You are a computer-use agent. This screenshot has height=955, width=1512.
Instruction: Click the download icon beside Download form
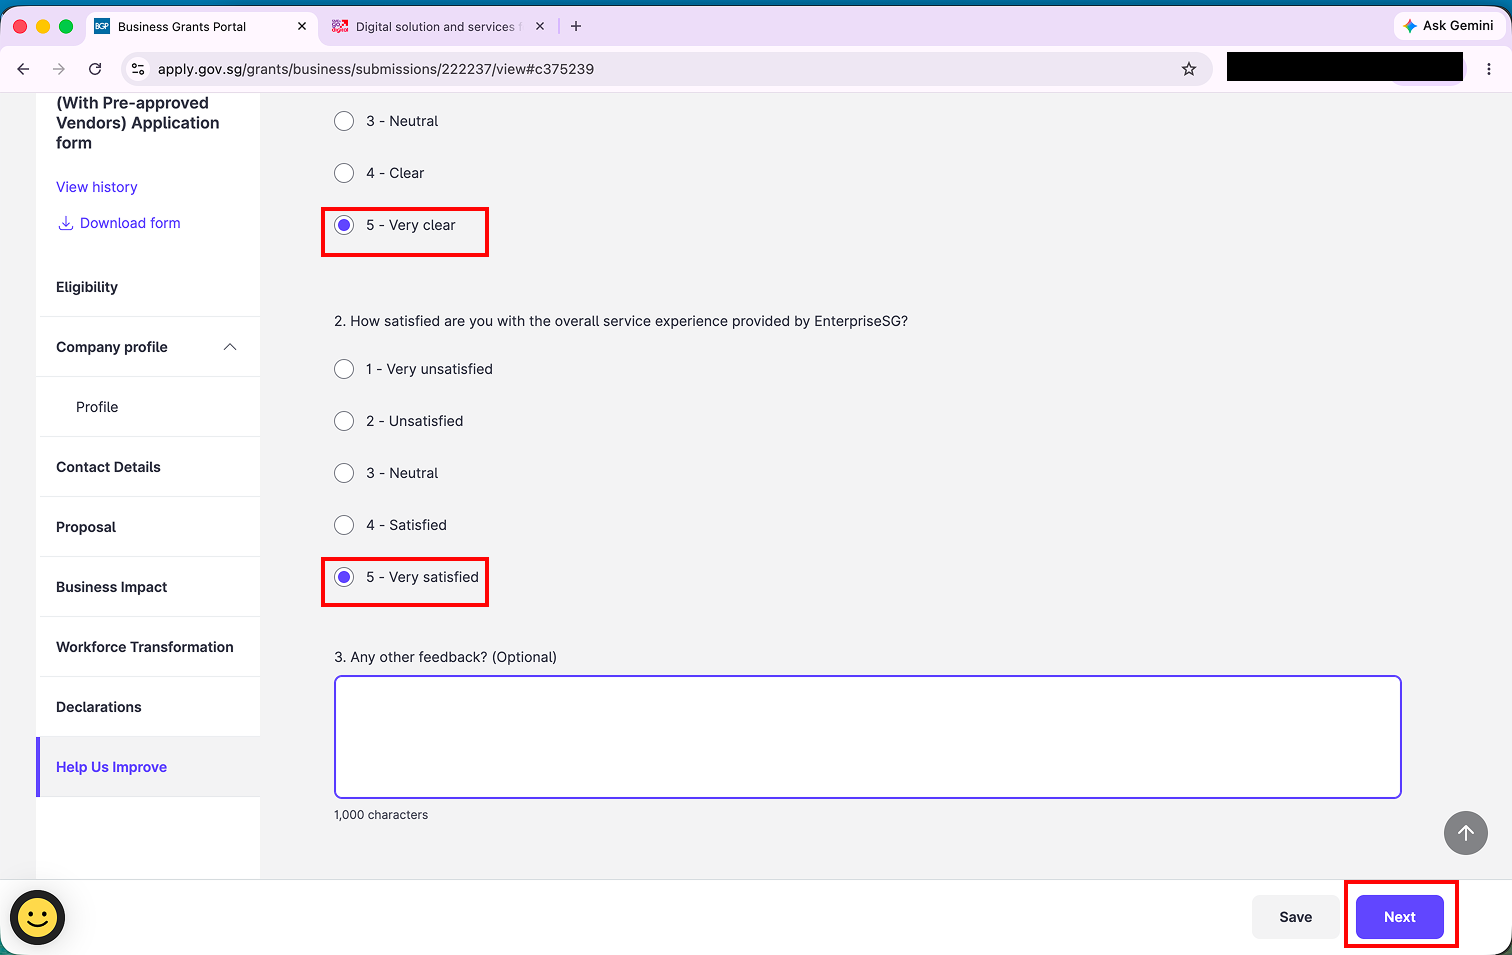(x=65, y=223)
